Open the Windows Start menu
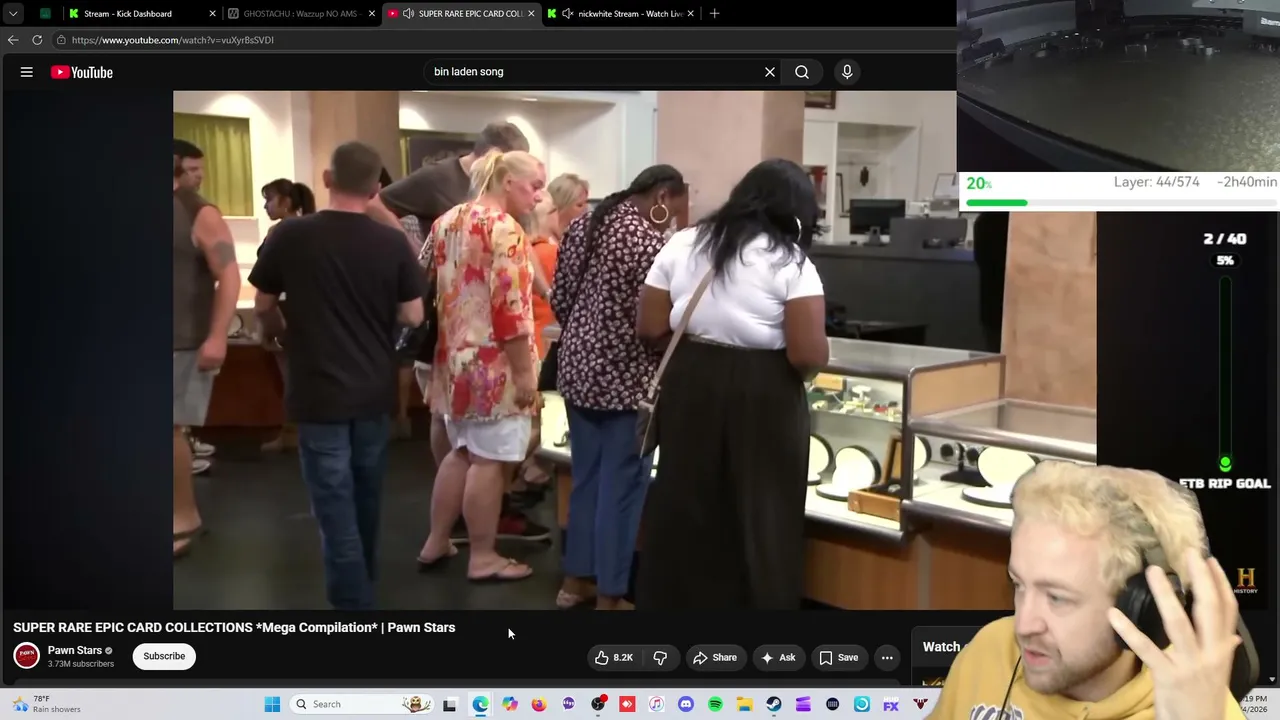This screenshot has height=720, width=1280. (272, 704)
